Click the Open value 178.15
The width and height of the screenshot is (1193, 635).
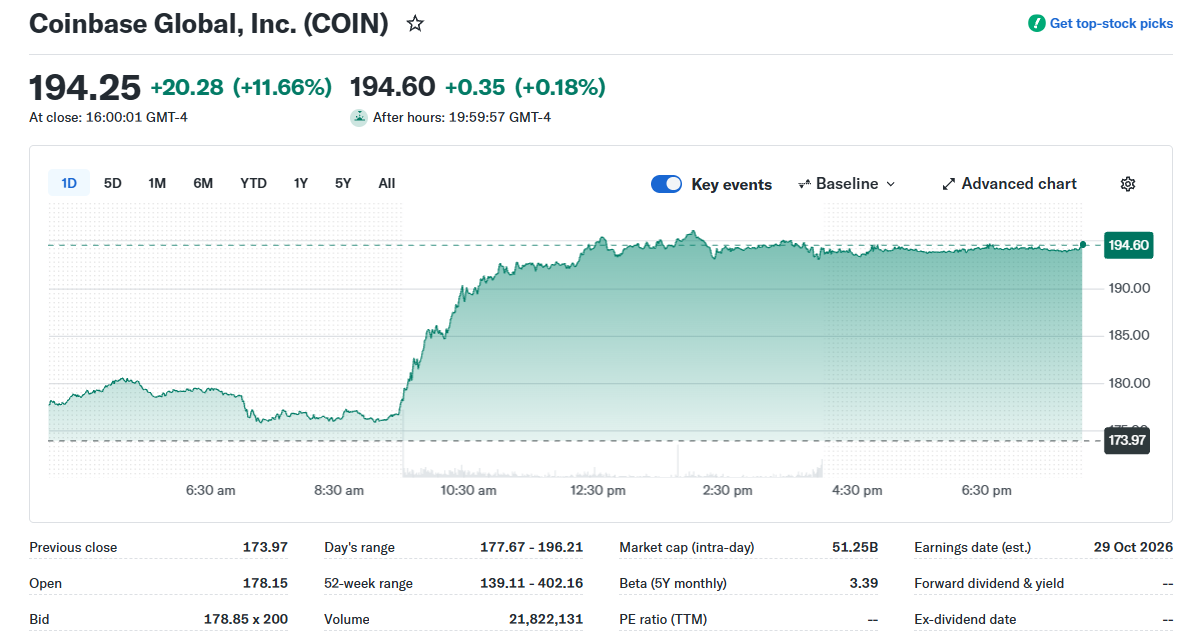tap(265, 583)
